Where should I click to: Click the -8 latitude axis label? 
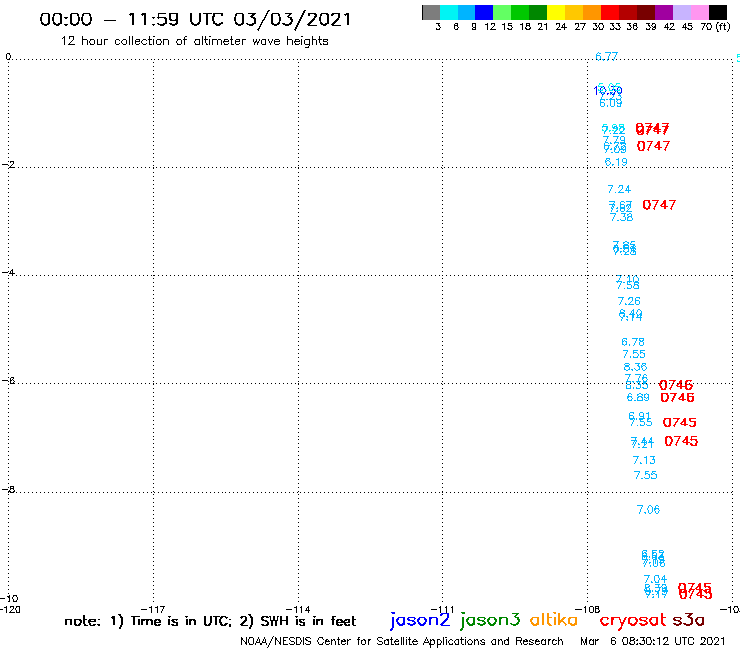[8, 490]
